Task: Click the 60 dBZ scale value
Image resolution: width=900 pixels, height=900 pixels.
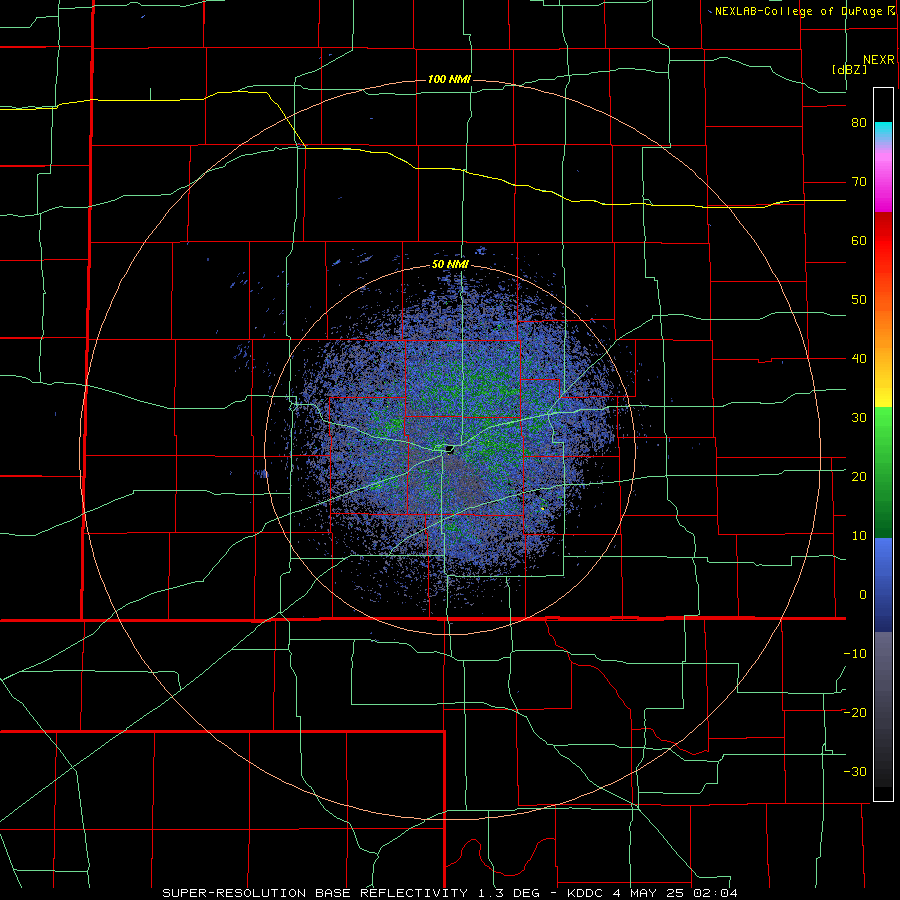Action: coord(859,240)
